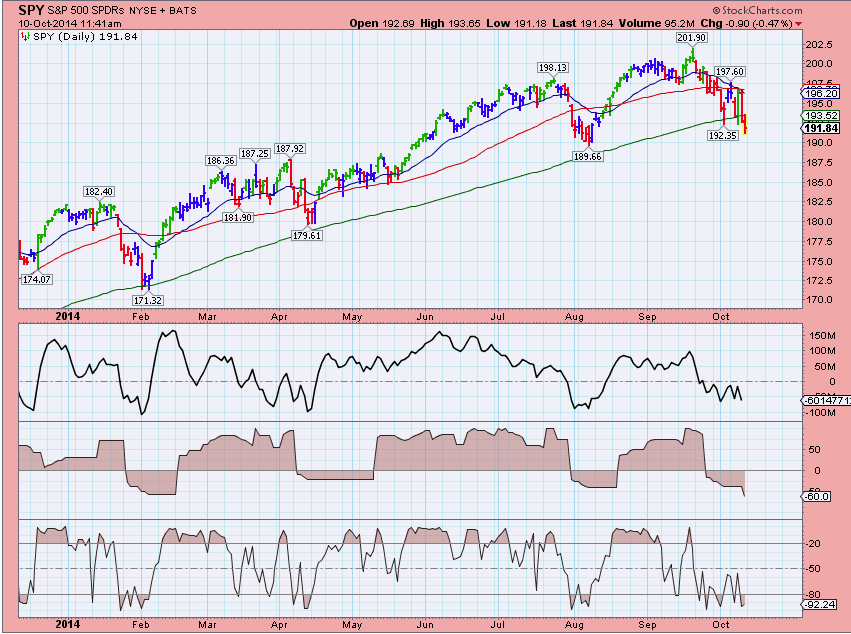The width and height of the screenshot is (851, 634).
Task: Select the 186.36 price callout
Action: pyautogui.click(x=221, y=161)
